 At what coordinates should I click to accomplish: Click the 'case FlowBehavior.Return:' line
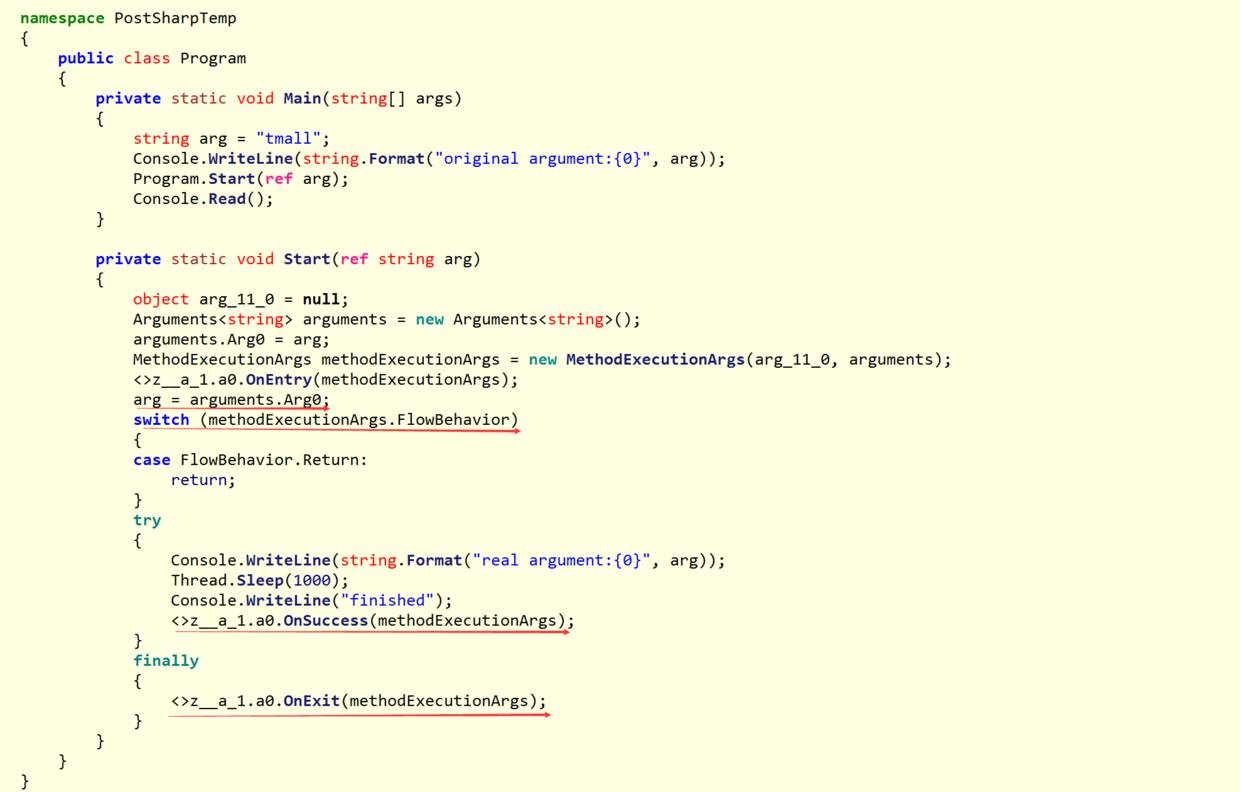pyautogui.click(x=250, y=460)
